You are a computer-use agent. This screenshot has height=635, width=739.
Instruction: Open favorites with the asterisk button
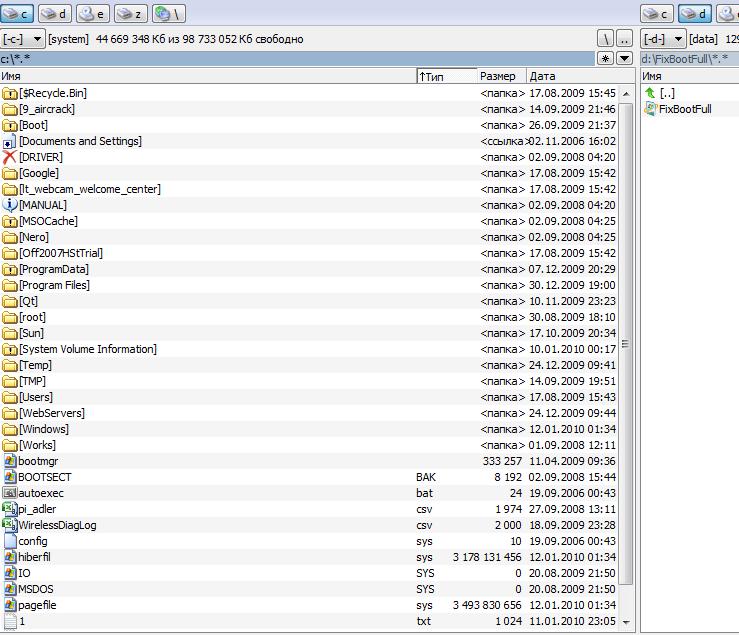605,59
